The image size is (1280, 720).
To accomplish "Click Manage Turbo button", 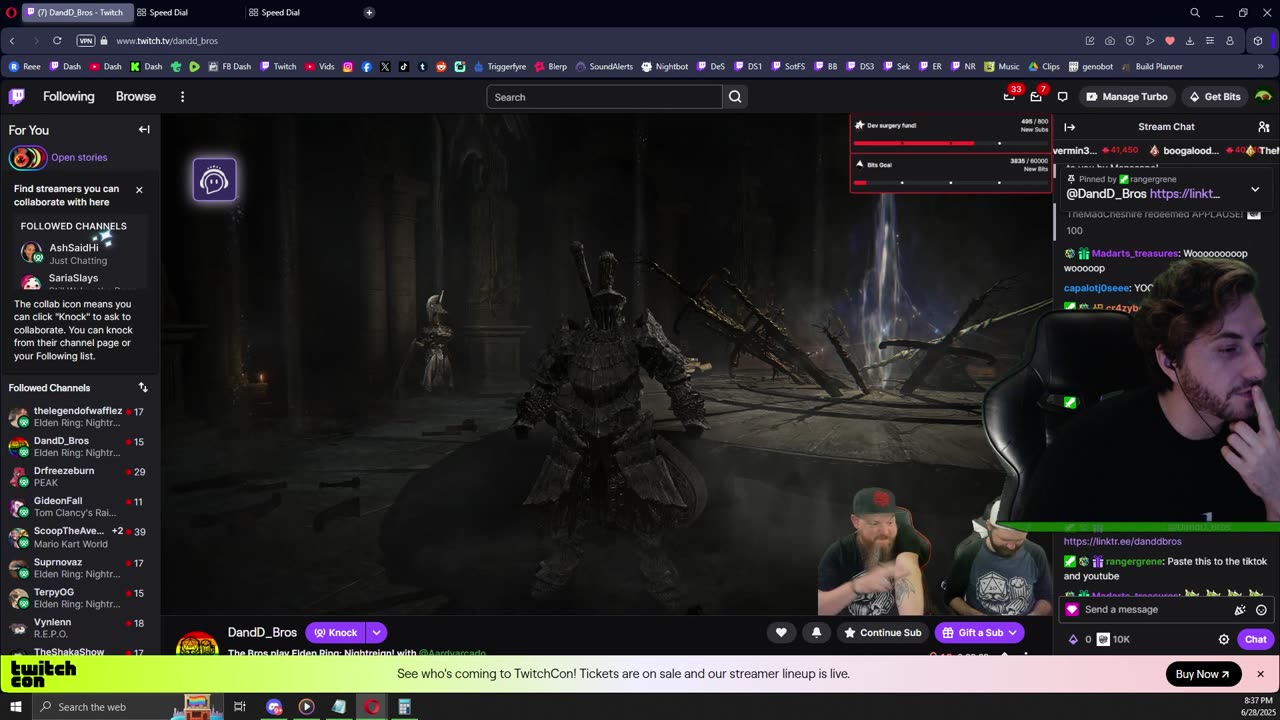I will point(1126,97).
